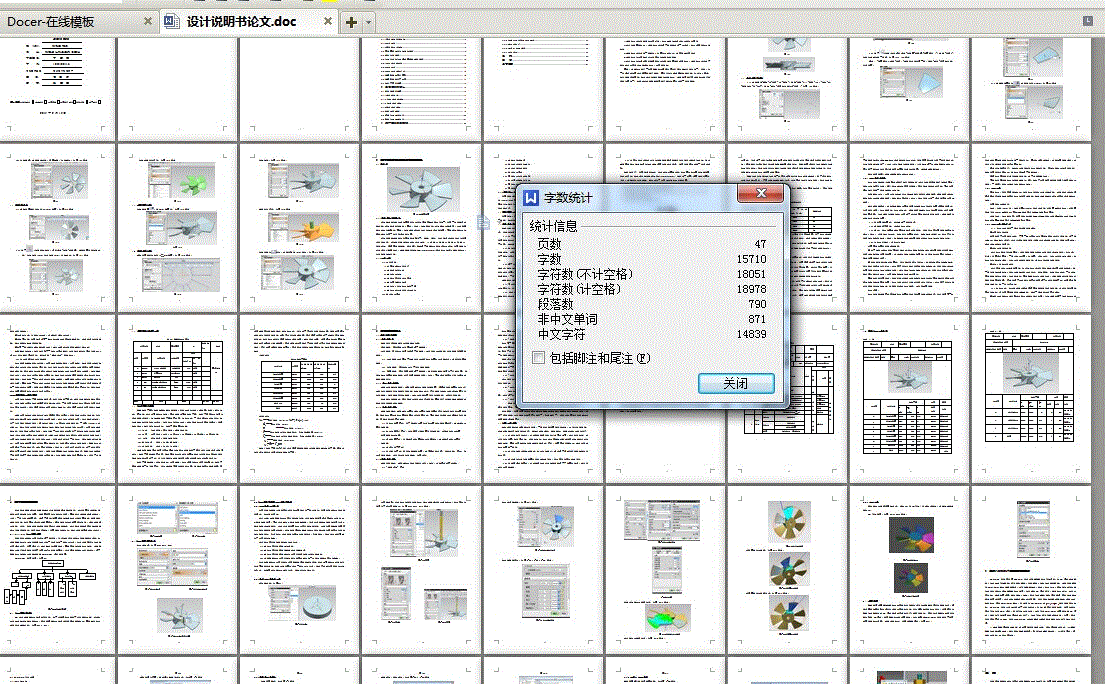Click the W logo icon in the 字数统计 dialog
The image size is (1105, 684).
[x=531, y=197]
